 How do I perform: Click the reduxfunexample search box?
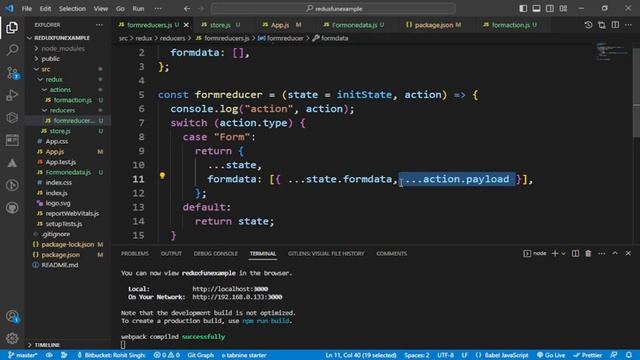pos(333,9)
